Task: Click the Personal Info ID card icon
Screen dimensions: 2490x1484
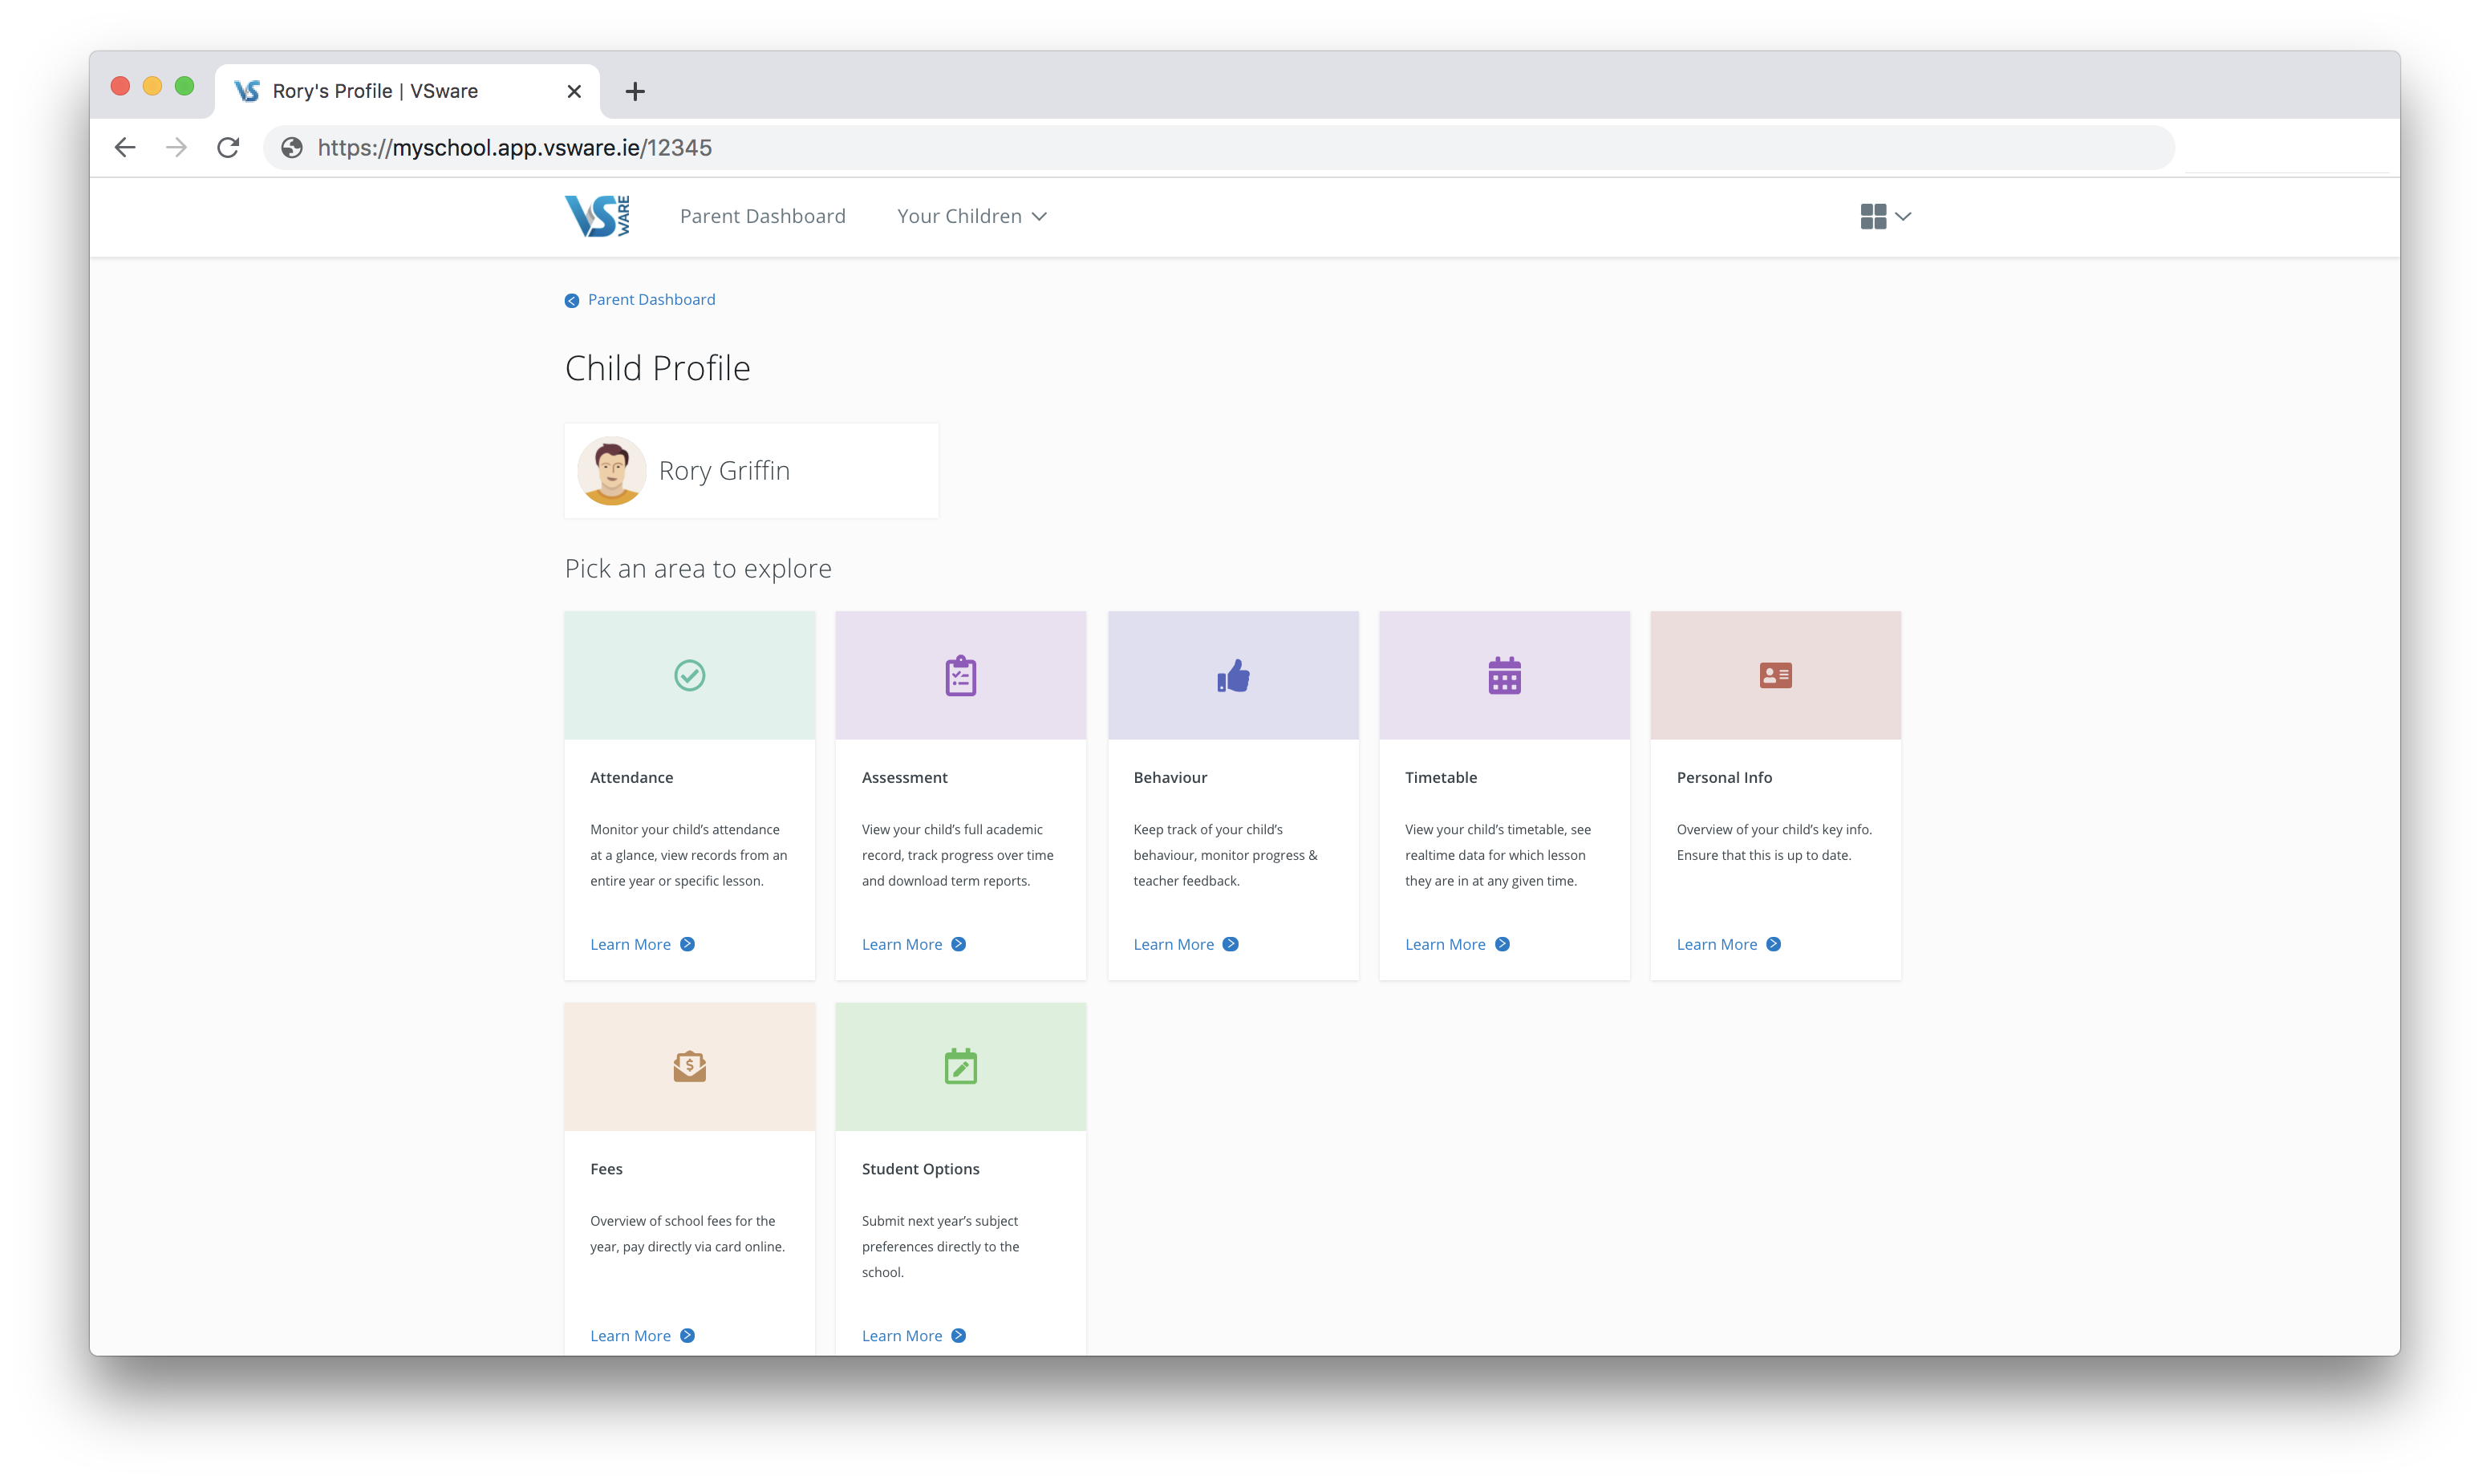Action: click(x=1775, y=676)
